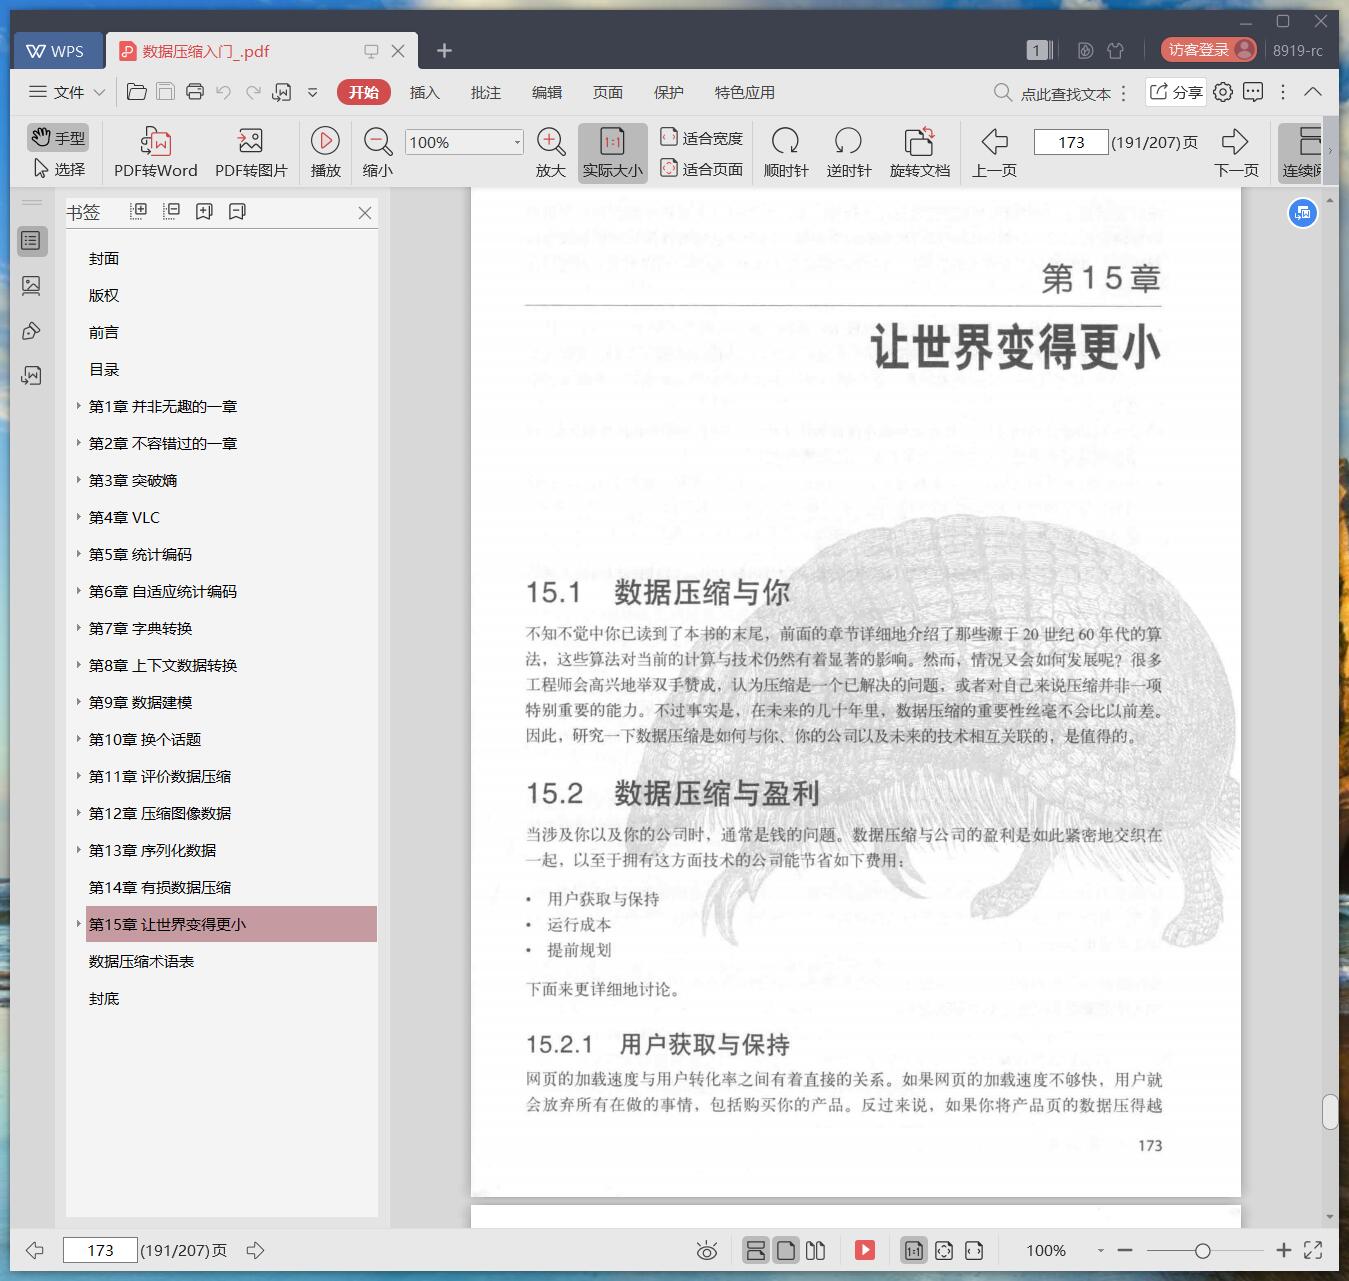Image resolution: width=1349 pixels, height=1281 pixels.
Task: Click the print icon in quick toolbar
Action: 195,92
